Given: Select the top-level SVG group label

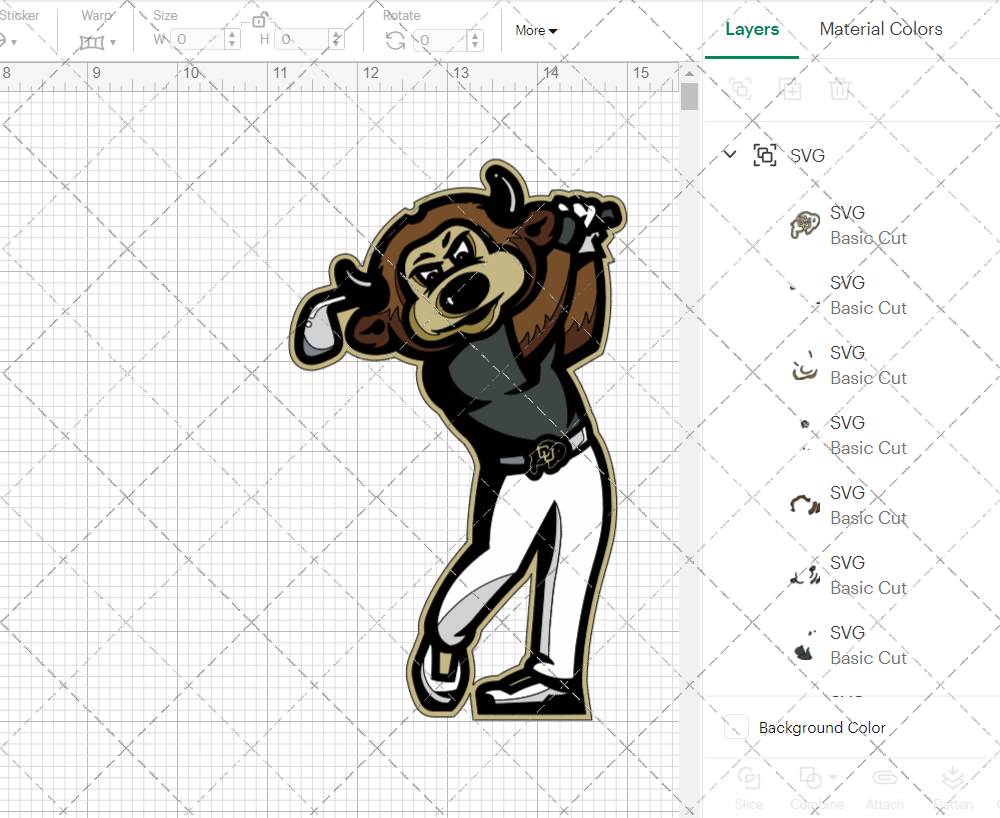Looking at the screenshot, I should pos(807,156).
